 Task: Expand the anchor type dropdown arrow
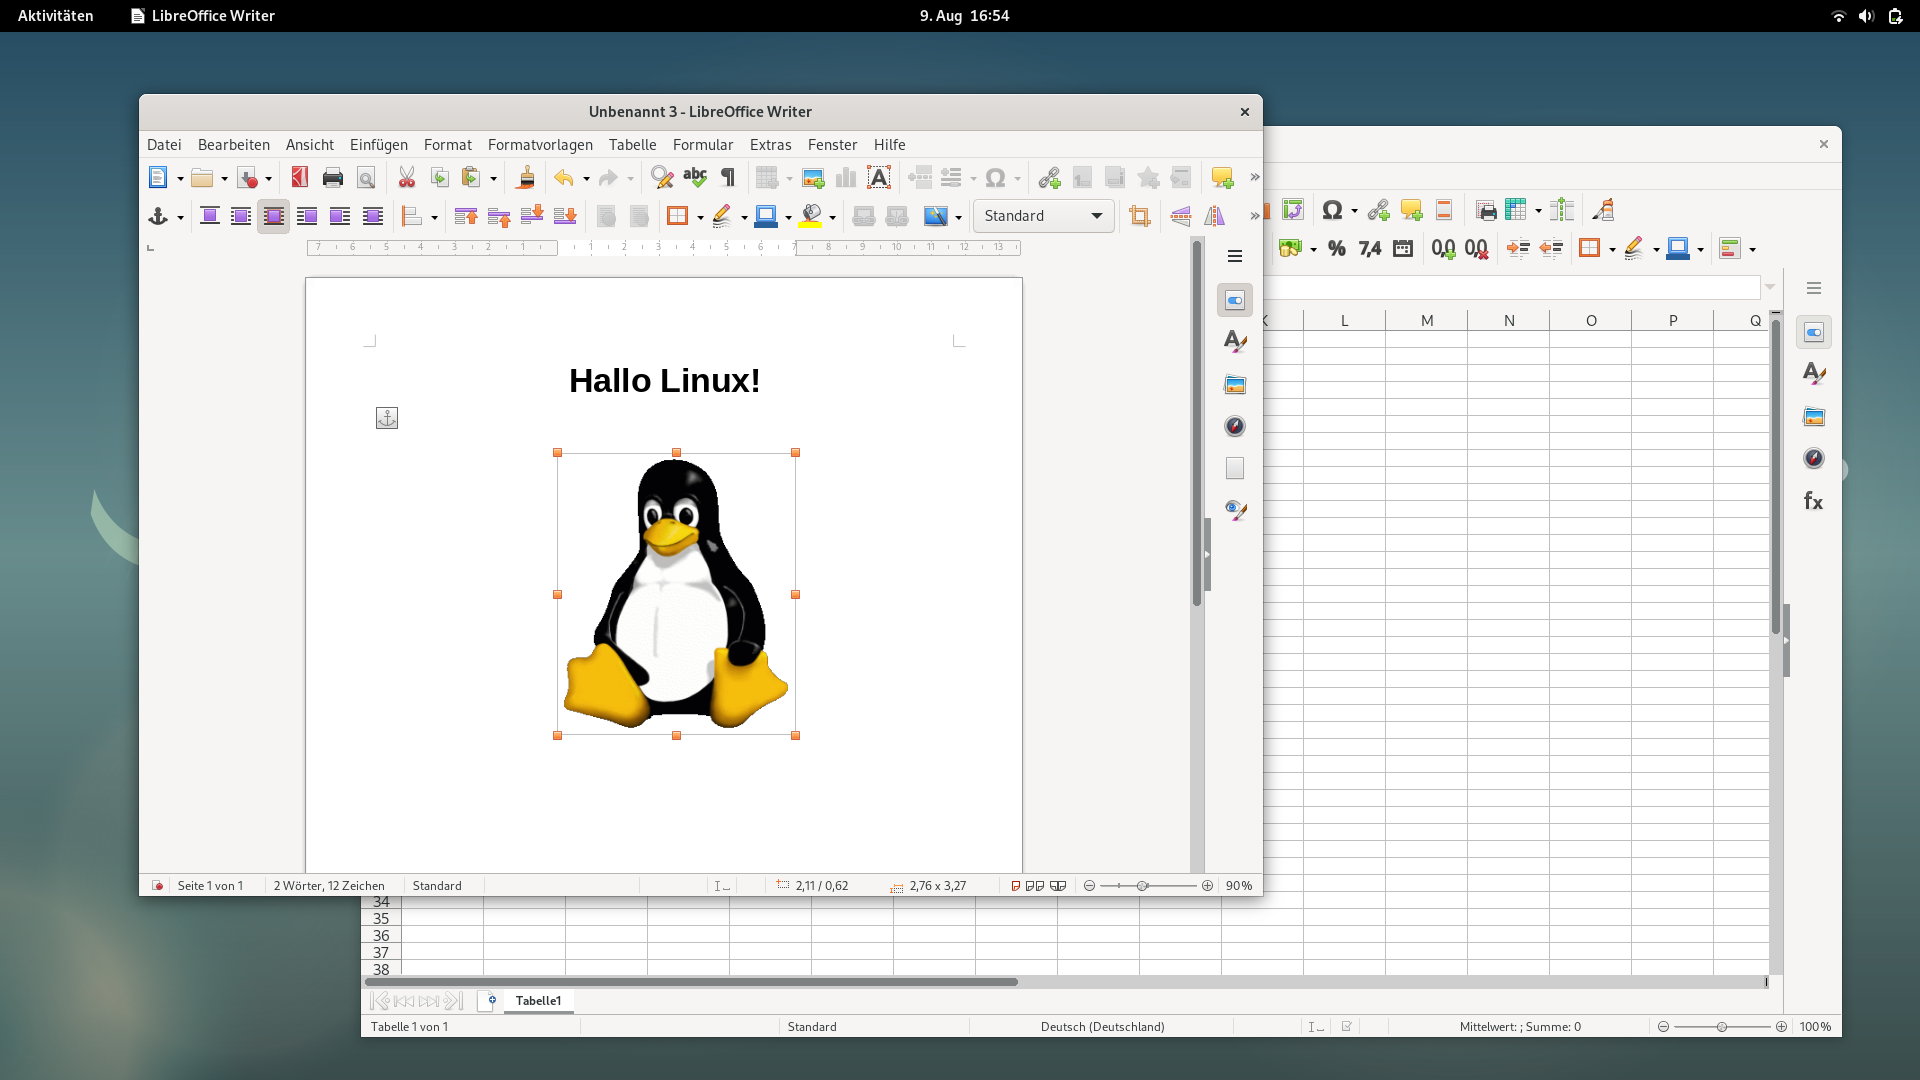[180, 217]
